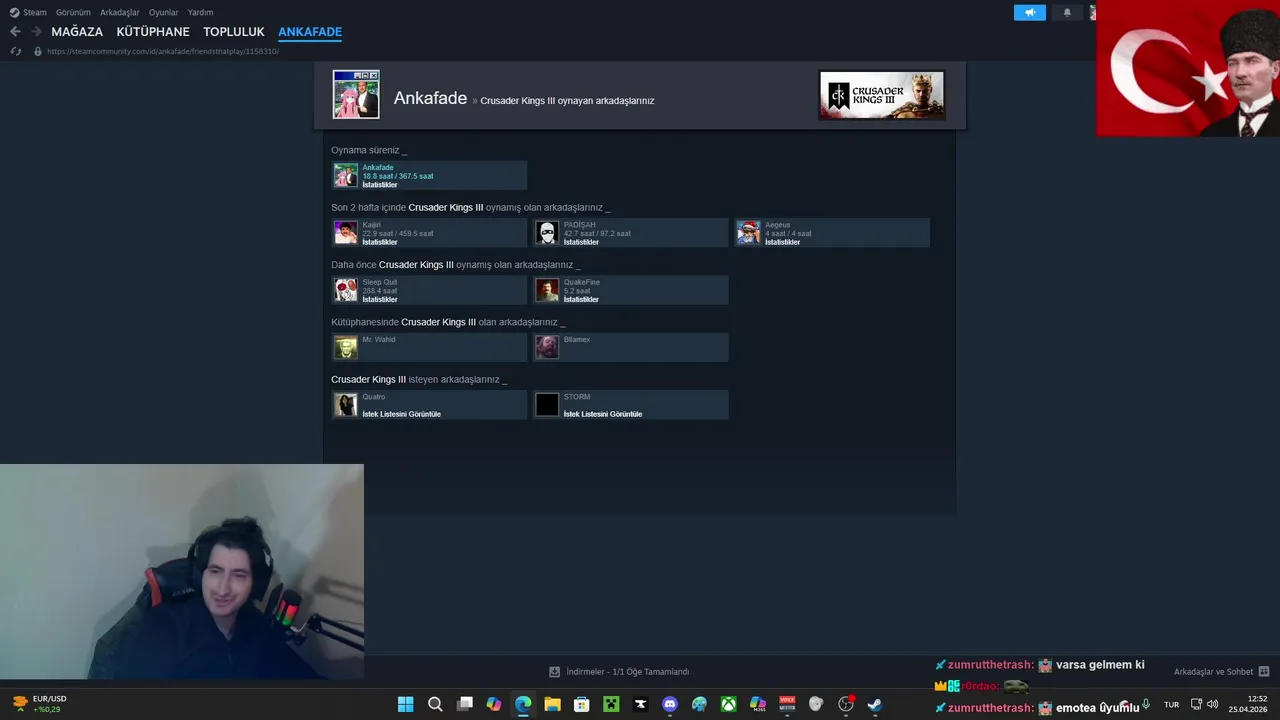Open İndirmeler downloads status at bottom
1280x720 pixels.
click(619, 672)
